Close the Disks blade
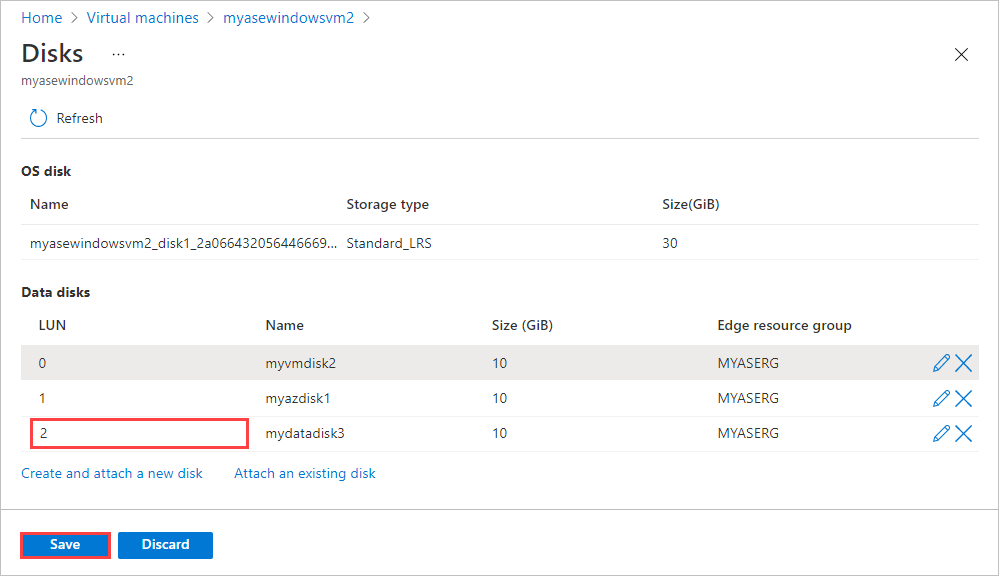The height and width of the screenshot is (576, 999). pyautogui.click(x=961, y=55)
